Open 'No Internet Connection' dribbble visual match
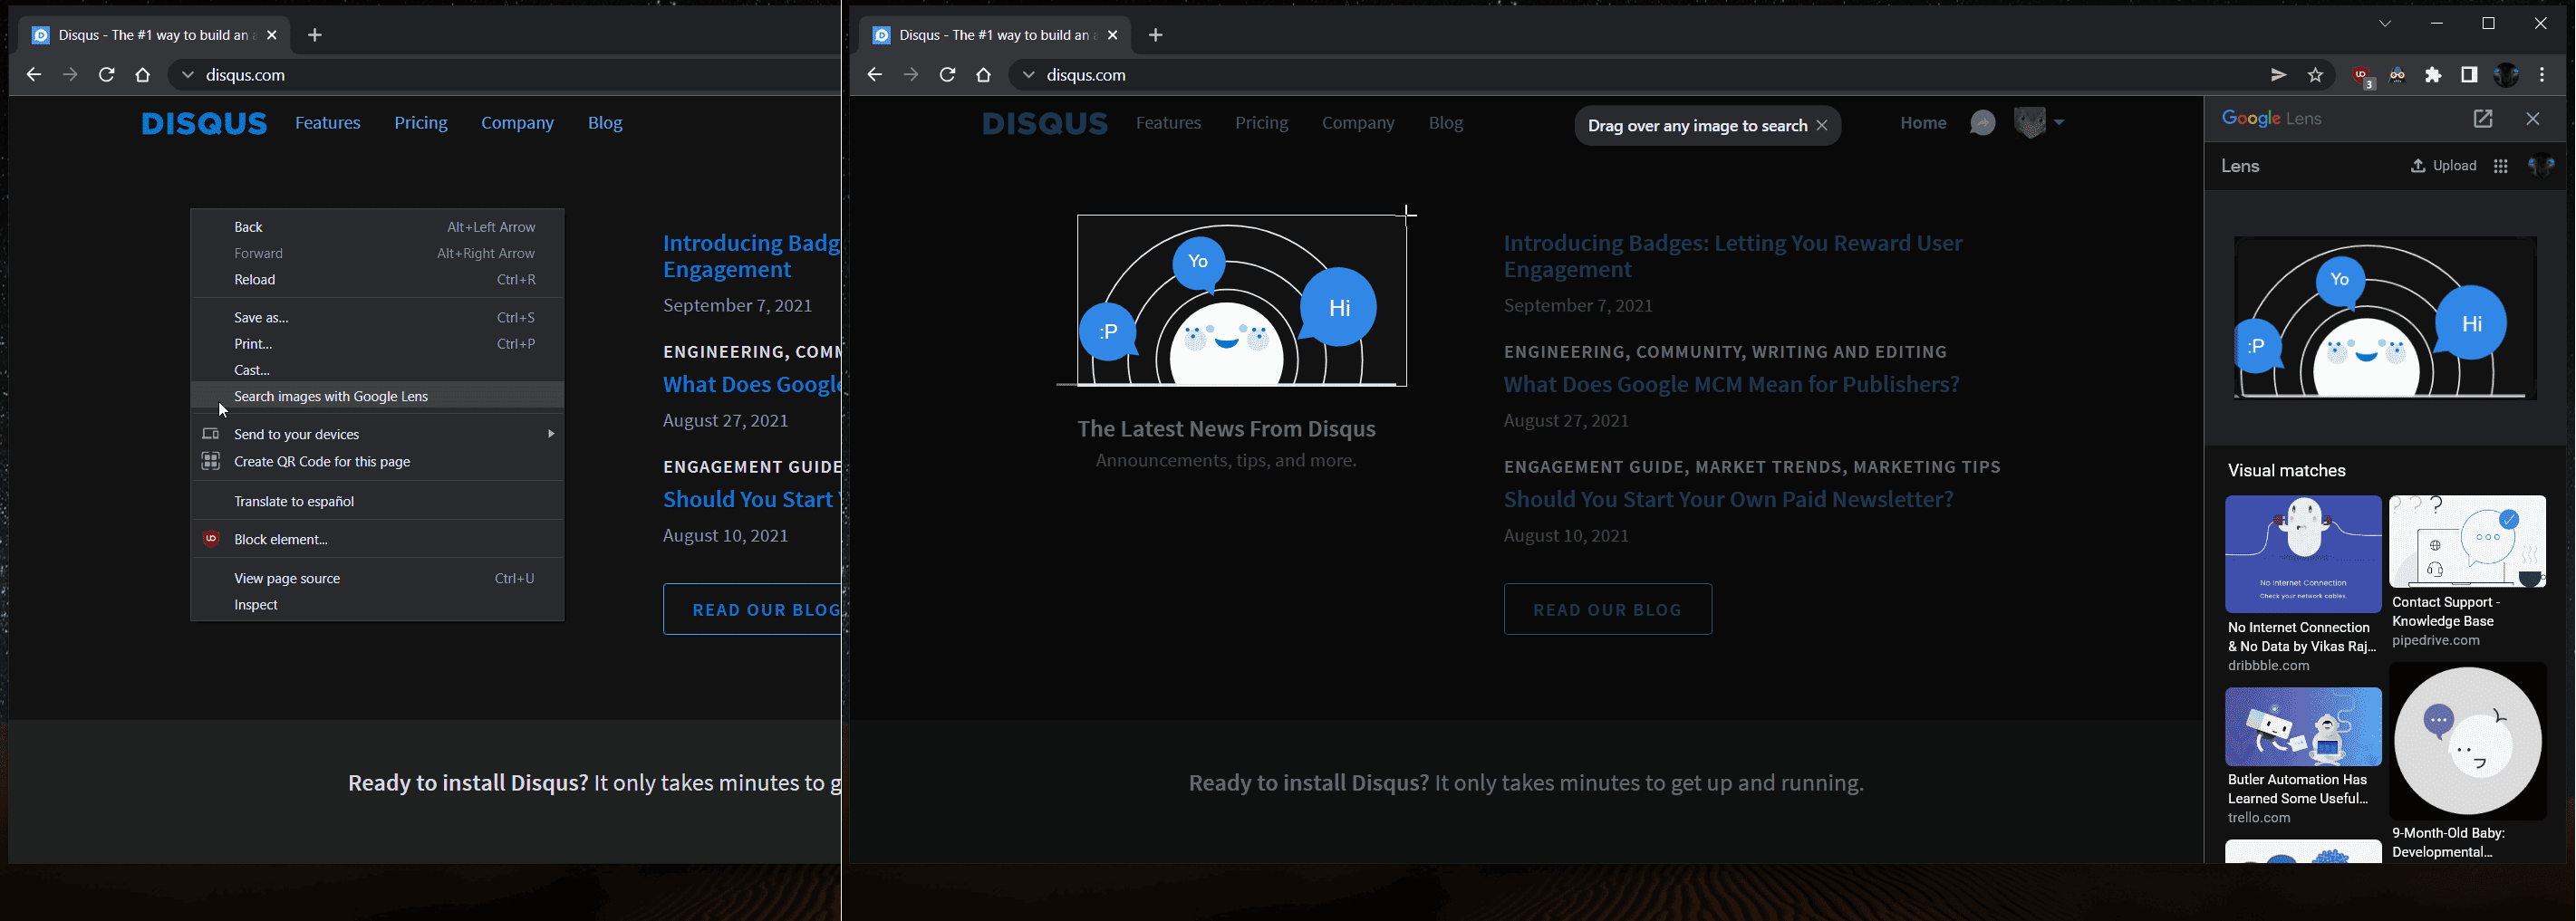2576x921 pixels. 2303,584
